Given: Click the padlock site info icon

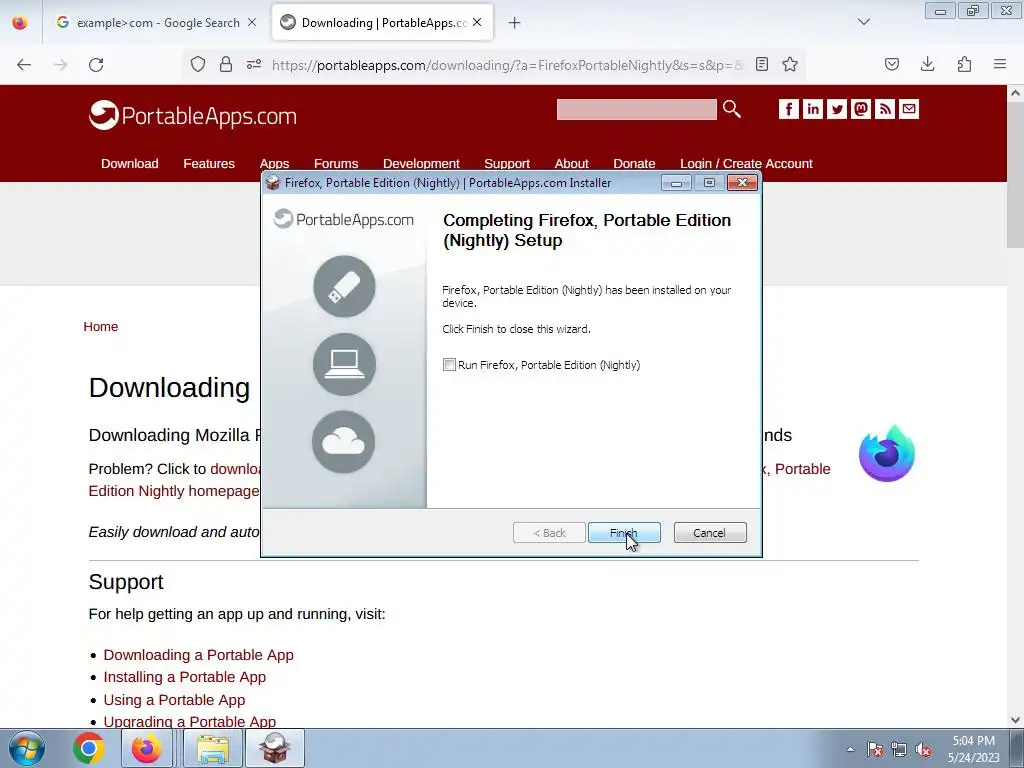Looking at the screenshot, I should (226, 64).
